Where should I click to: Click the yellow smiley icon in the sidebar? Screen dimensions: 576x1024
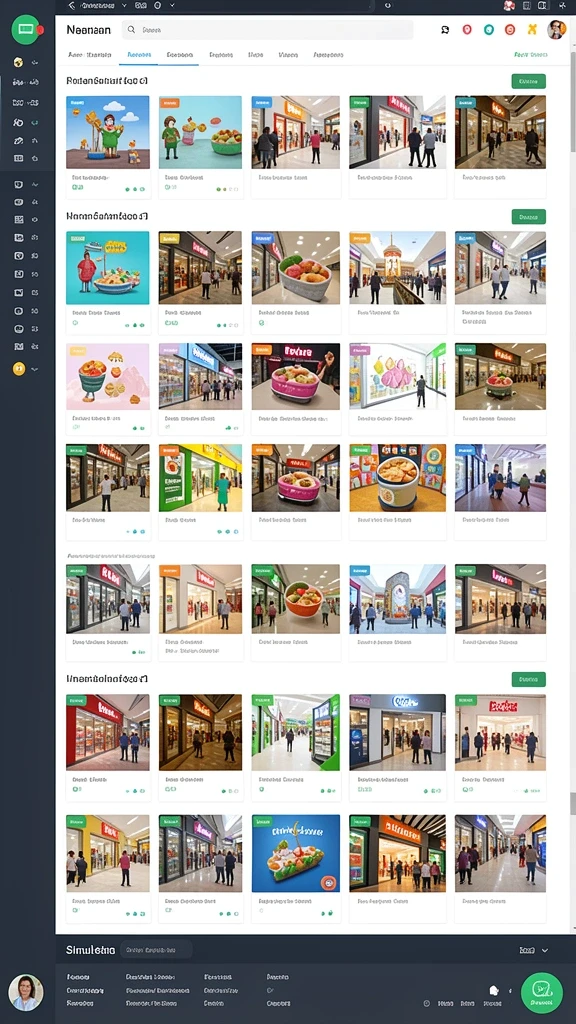tap(18, 369)
